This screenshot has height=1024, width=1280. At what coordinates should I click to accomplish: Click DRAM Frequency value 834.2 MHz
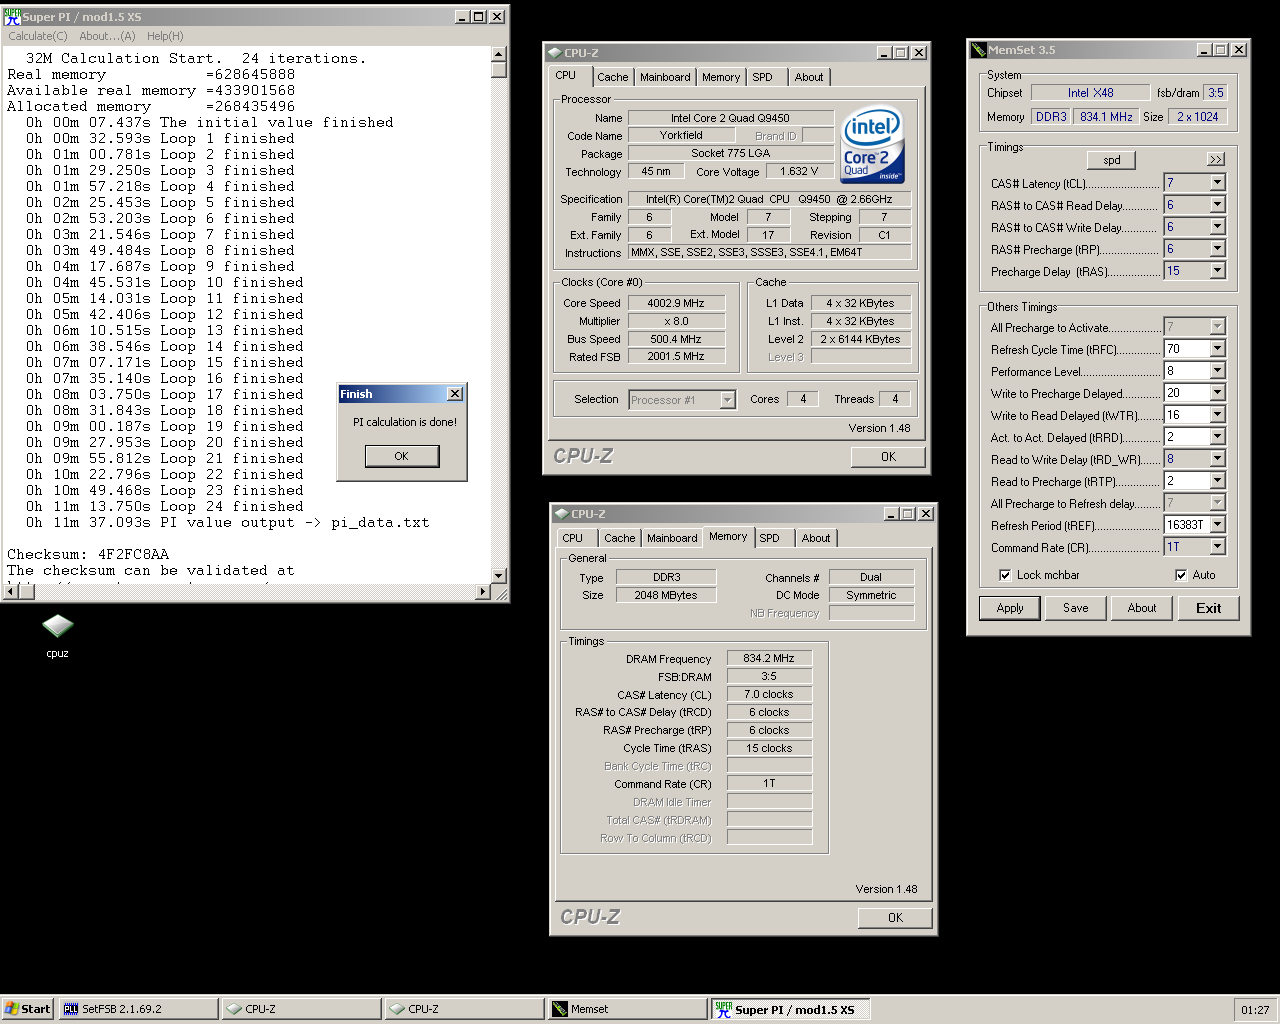(x=769, y=659)
